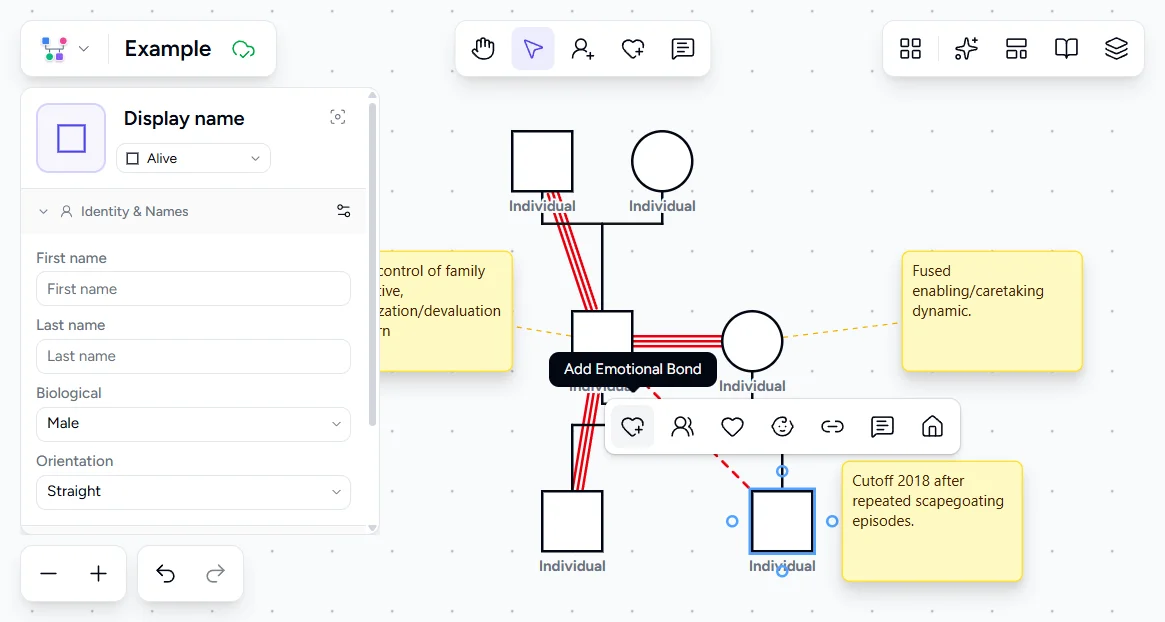Click the Identity & Names settings sliders icon
The height and width of the screenshot is (622, 1165).
[343, 211]
